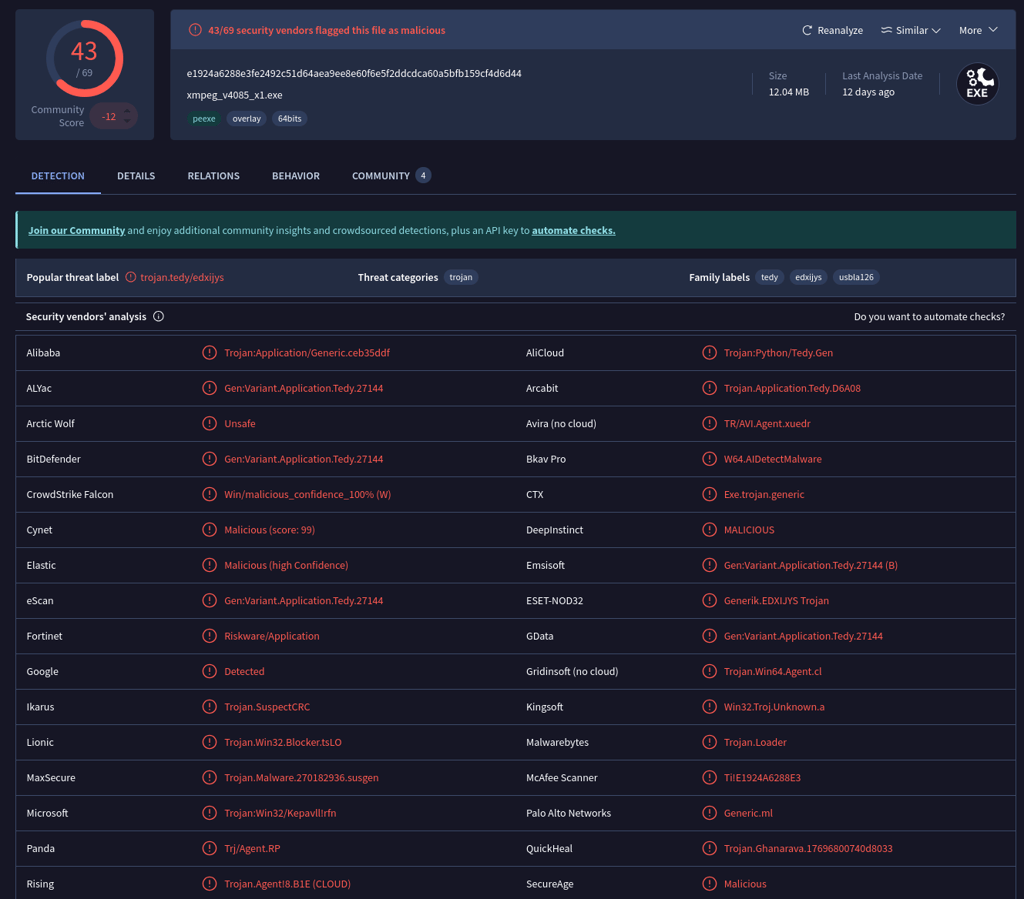This screenshot has height=899, width=1024.
Task: Click the AliCloud detection alert icon
Action: click(709, 353)
